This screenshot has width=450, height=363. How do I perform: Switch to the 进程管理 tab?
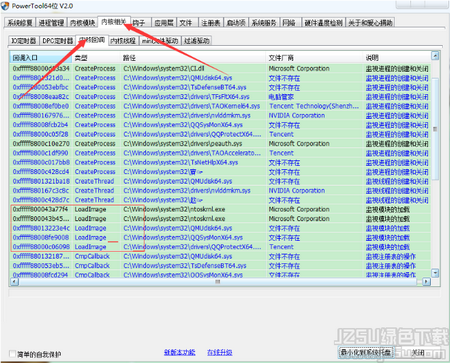(x=51, y=23)
